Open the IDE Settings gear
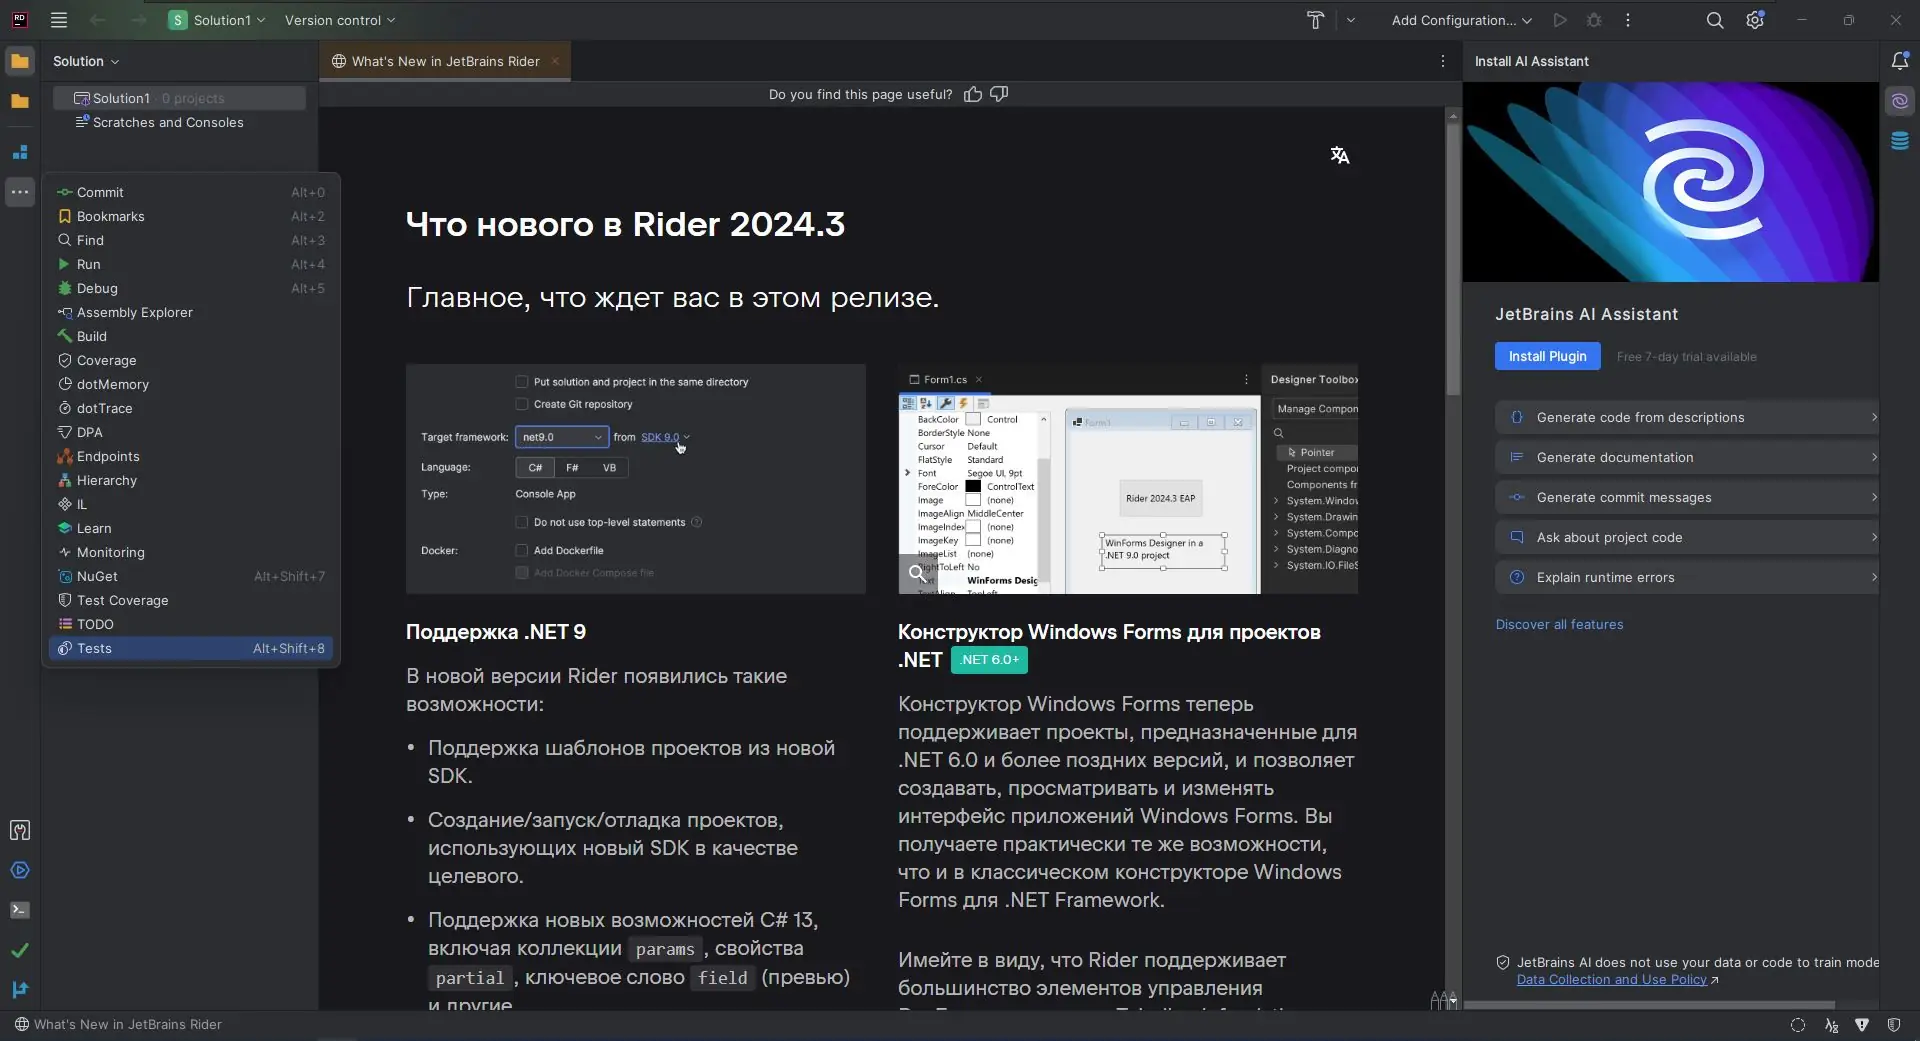The height and width of the screenshot is (1041, 1920). click(x=1755, y=20)
